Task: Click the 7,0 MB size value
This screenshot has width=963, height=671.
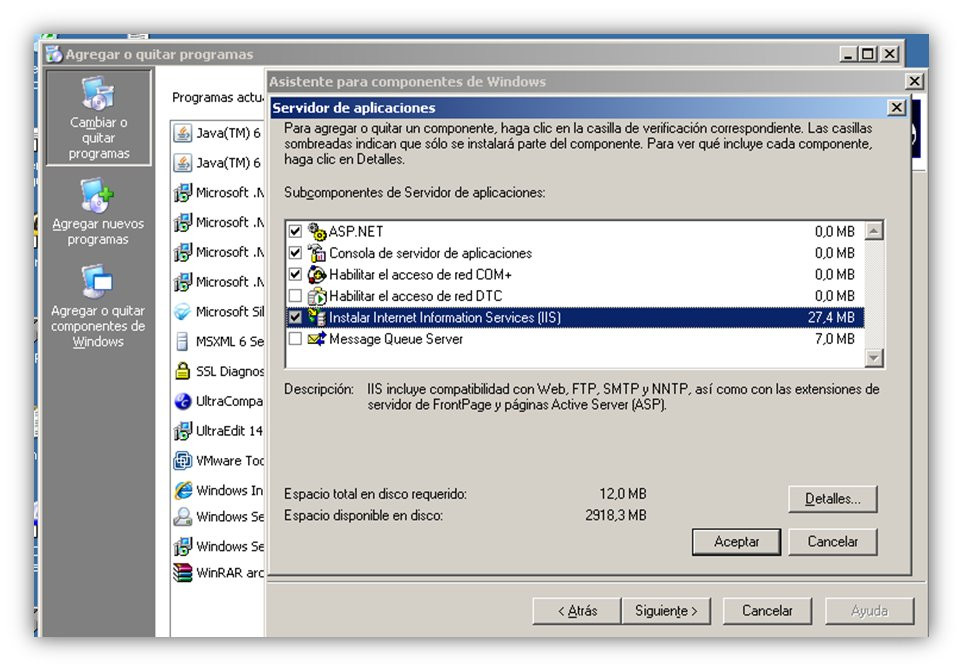Action: point(835,339)
